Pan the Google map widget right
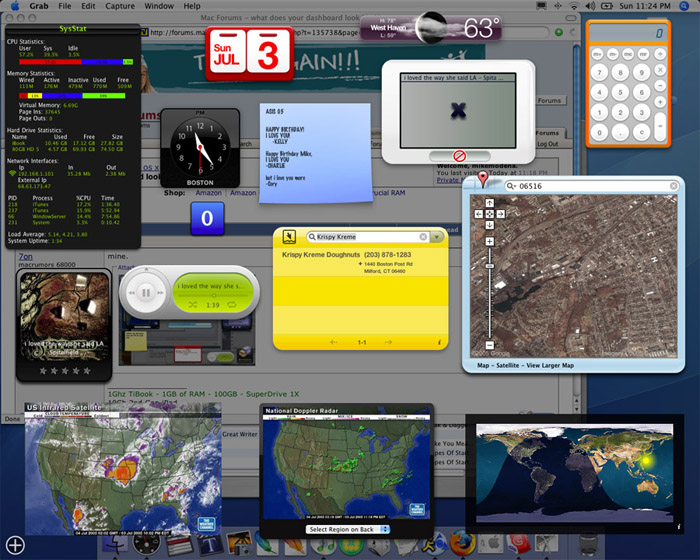Image resolution: width=700 pixels, height=560 pixels. (500, 214)
